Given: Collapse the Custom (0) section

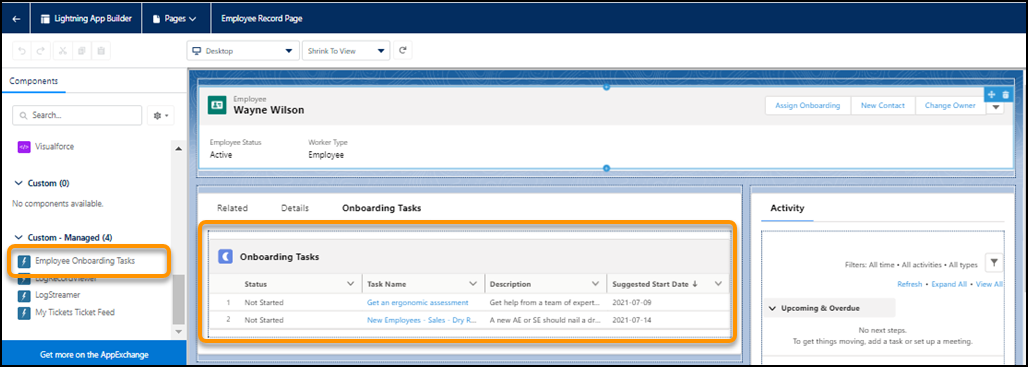Looking at the screenshot, I should tap(19, 183).
